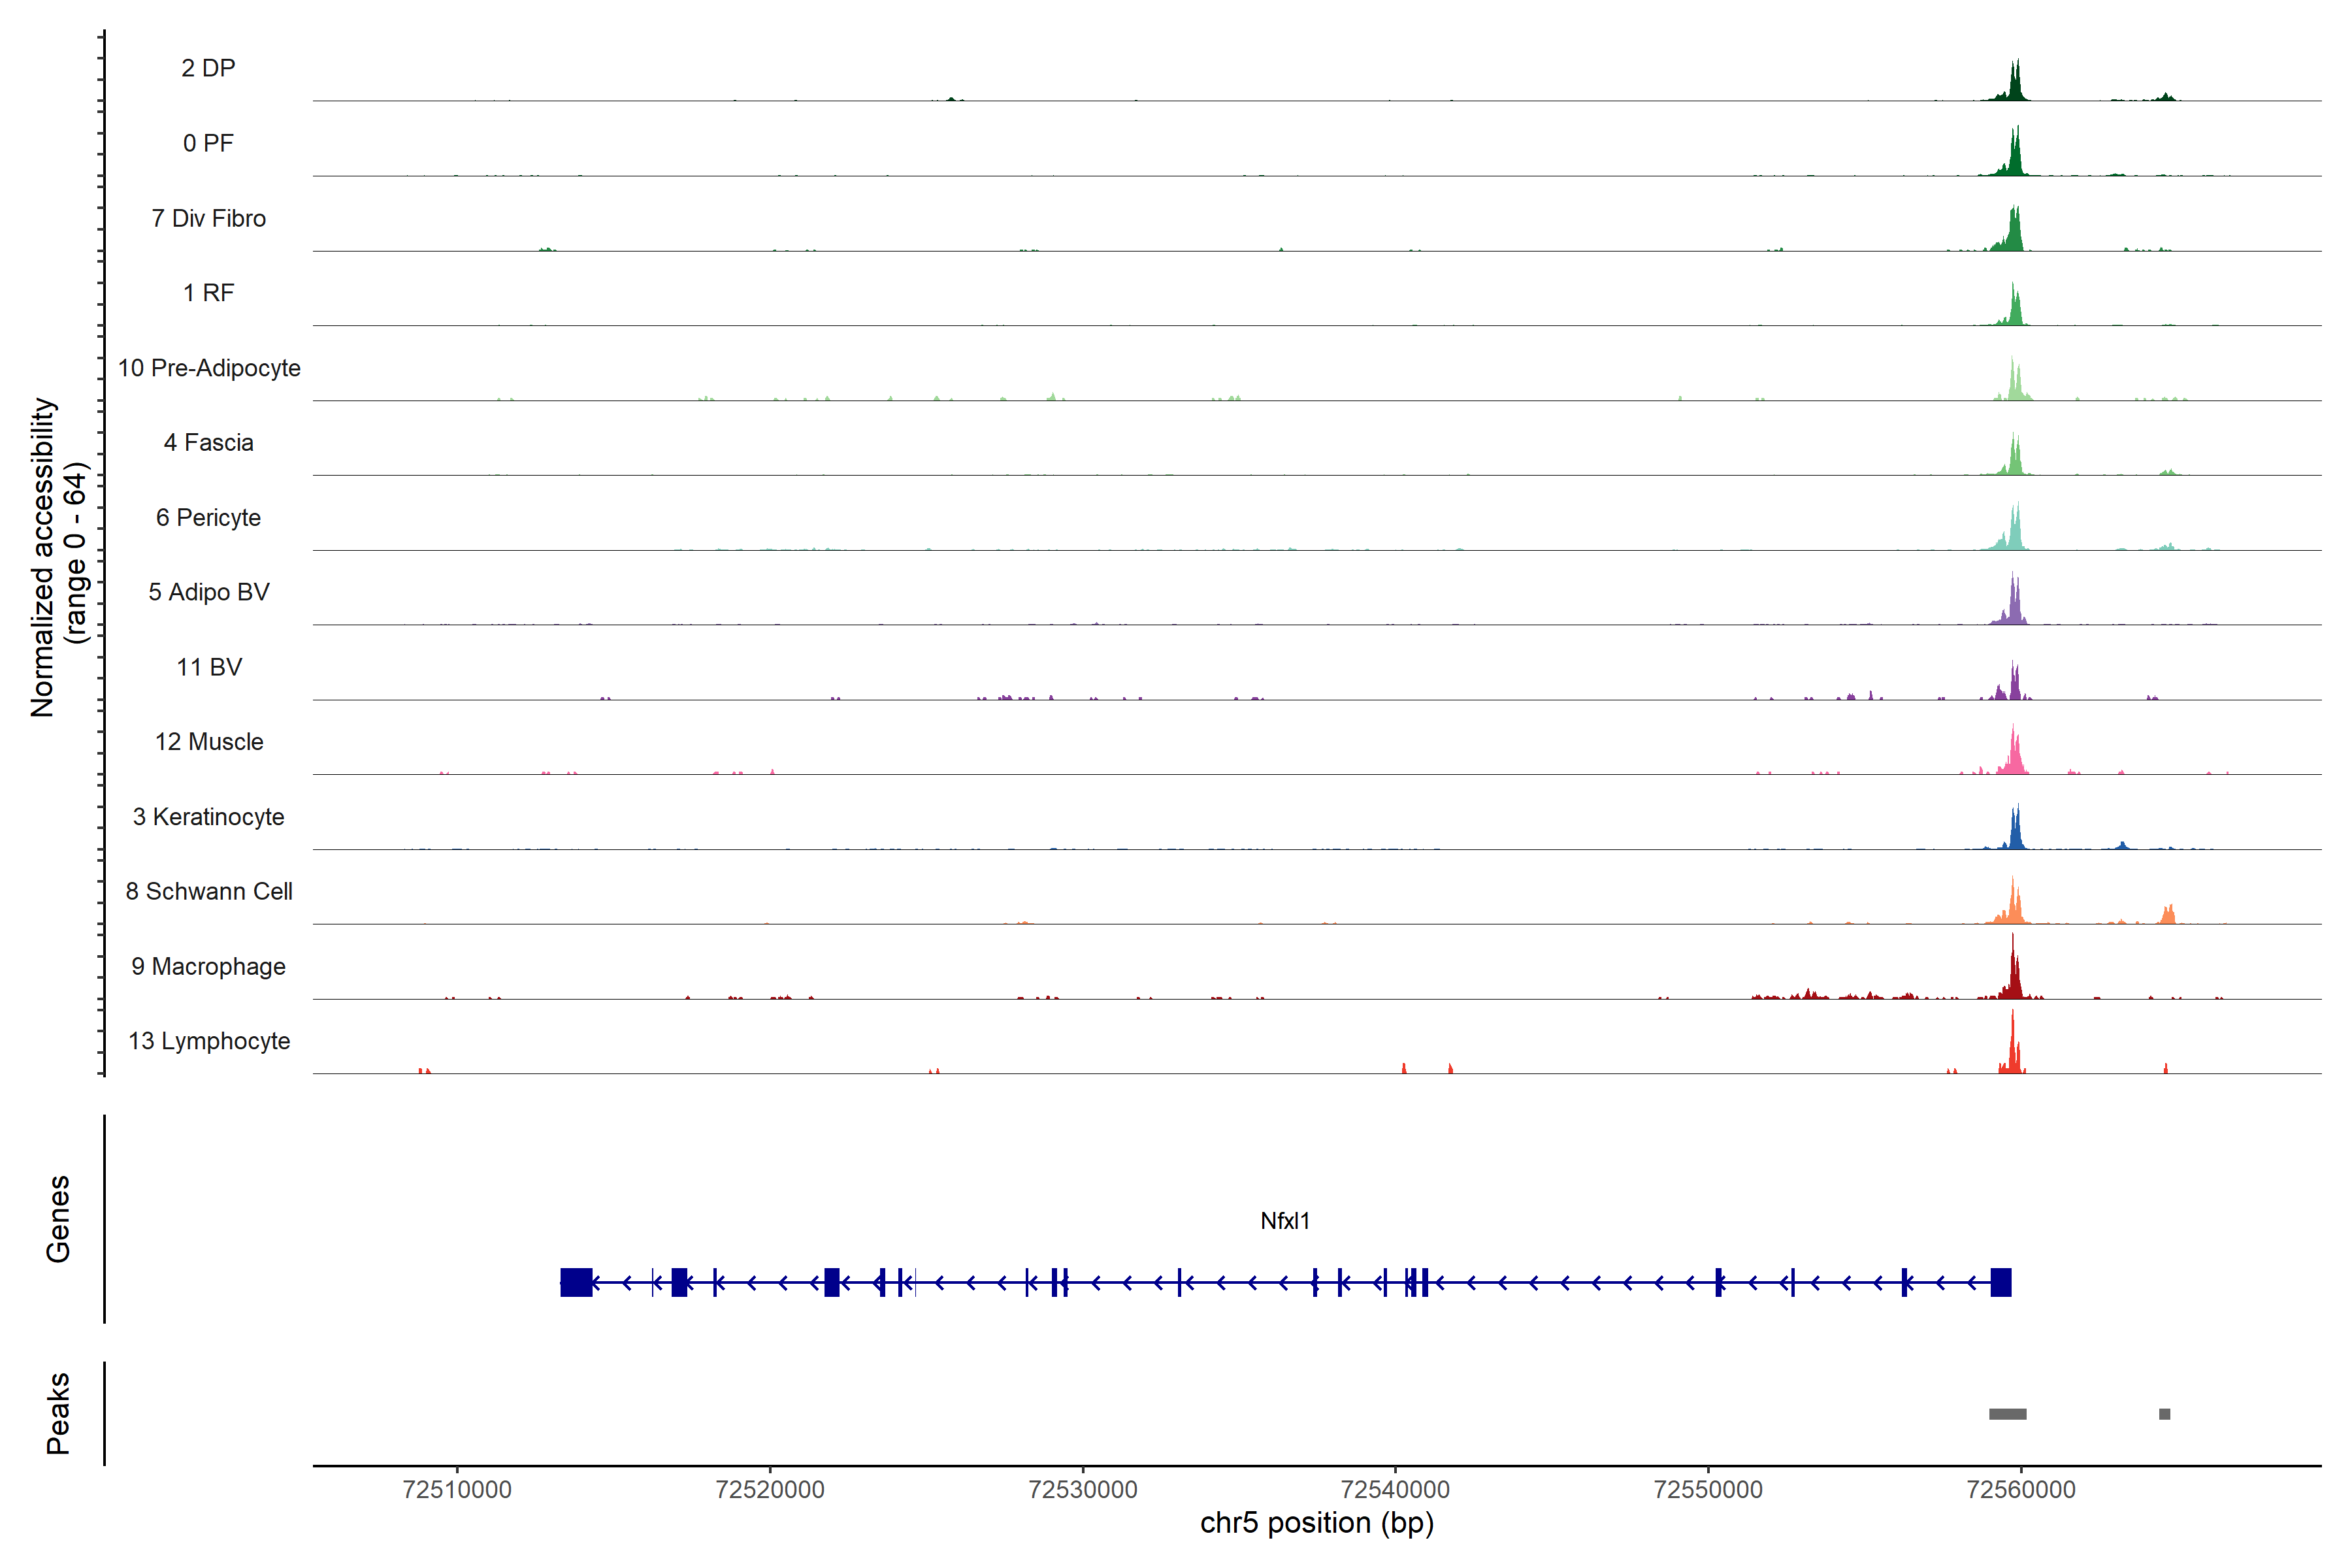Screen dimensions: 2352x1568
Task: Click the 72560000 axis tick label
Action: click(2020, 1489)
